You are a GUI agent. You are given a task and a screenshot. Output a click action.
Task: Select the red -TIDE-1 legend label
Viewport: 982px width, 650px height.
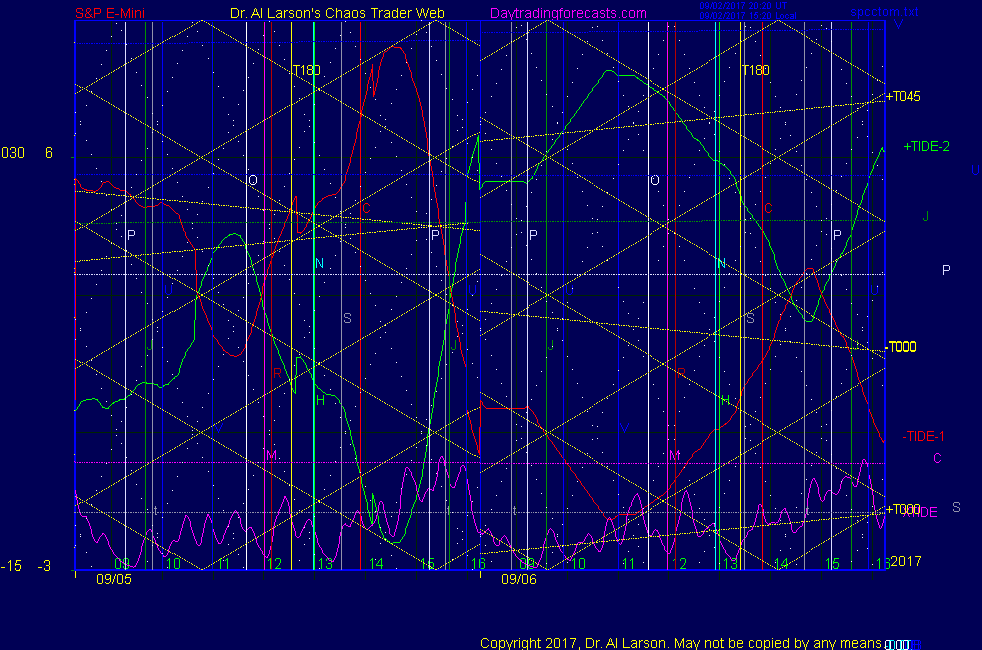point(923,436)
